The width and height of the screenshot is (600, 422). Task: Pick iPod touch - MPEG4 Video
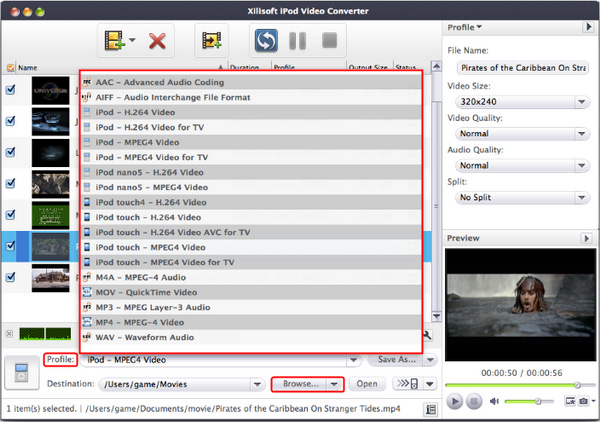pos(251,247)
